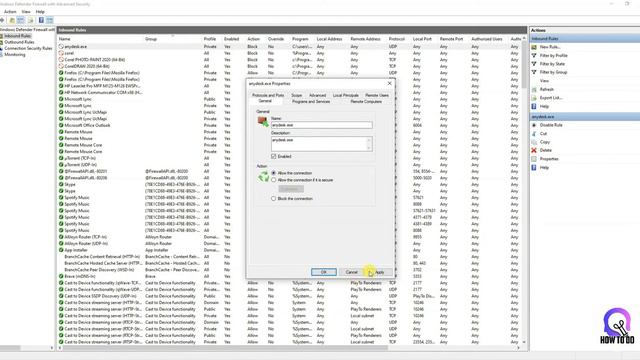
Task: Click the rules list horizontal scrollbar
Action: coord(225,348)
